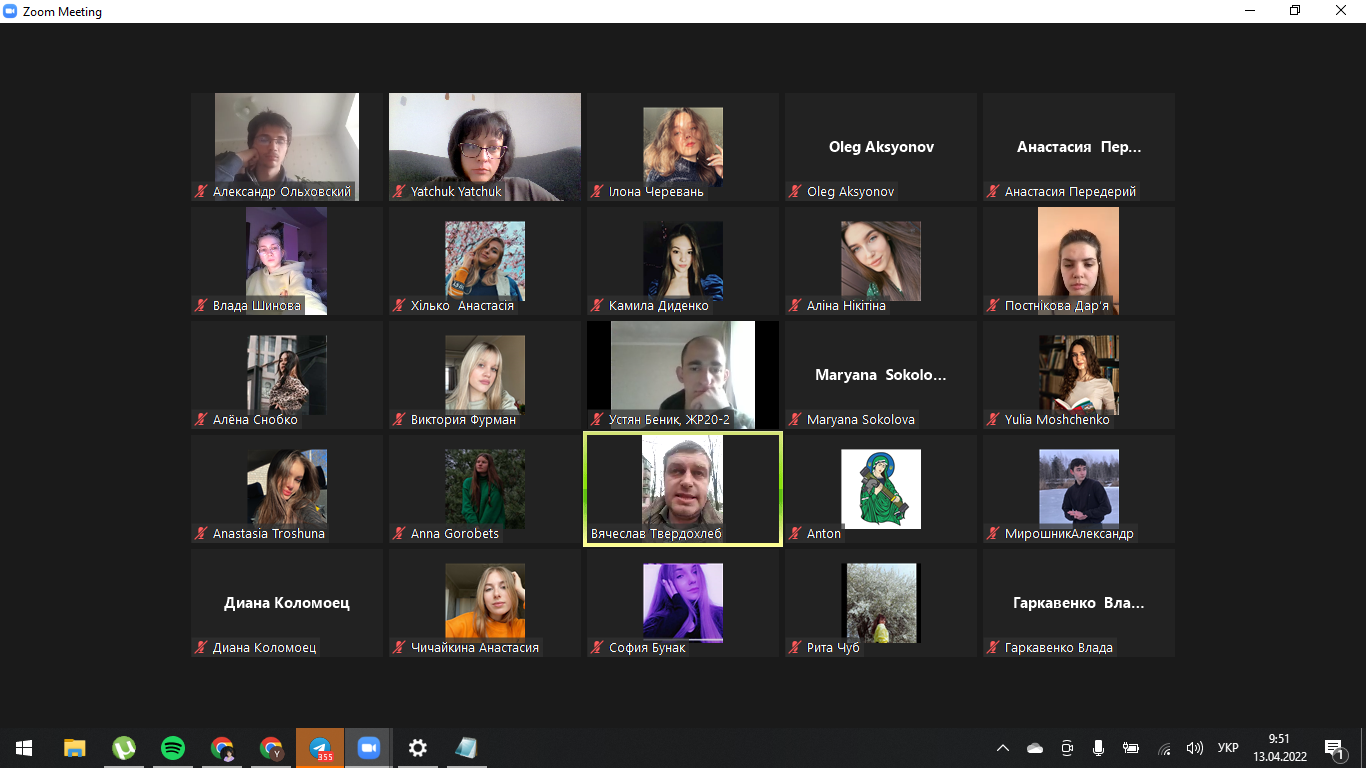This screenshot has width=1366, height=768.
Task: Click muted mic icon beside Чичайкина Анастасия
Action: [399, 647]
